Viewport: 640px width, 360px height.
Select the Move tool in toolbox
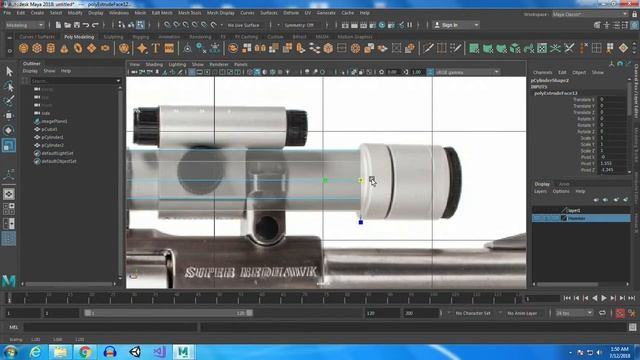(x=9, y=116)
